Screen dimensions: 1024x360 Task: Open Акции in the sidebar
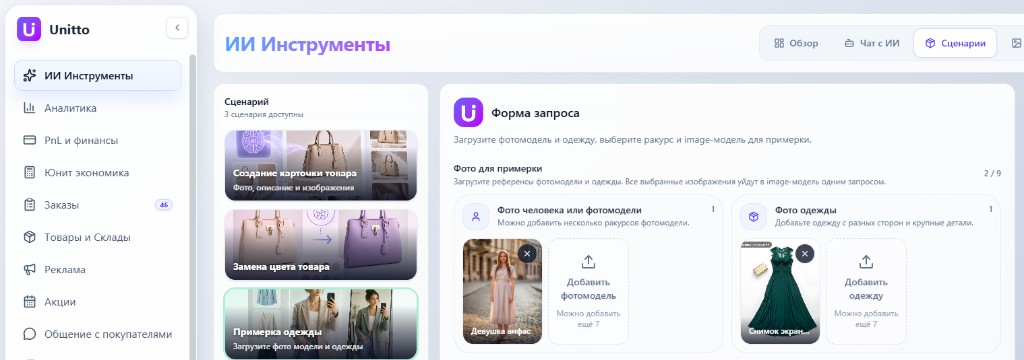[x=98, y=302]
